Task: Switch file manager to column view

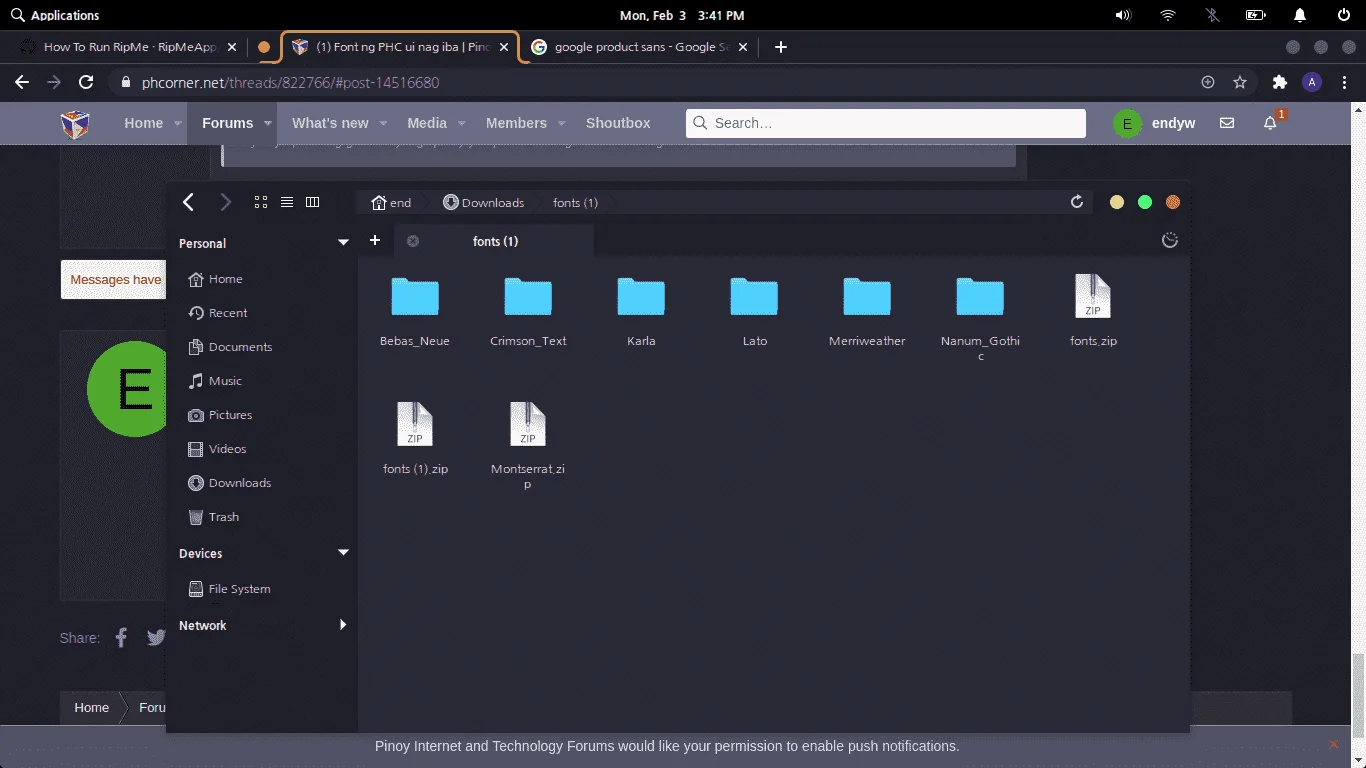Action: click(x=312, y=202)
